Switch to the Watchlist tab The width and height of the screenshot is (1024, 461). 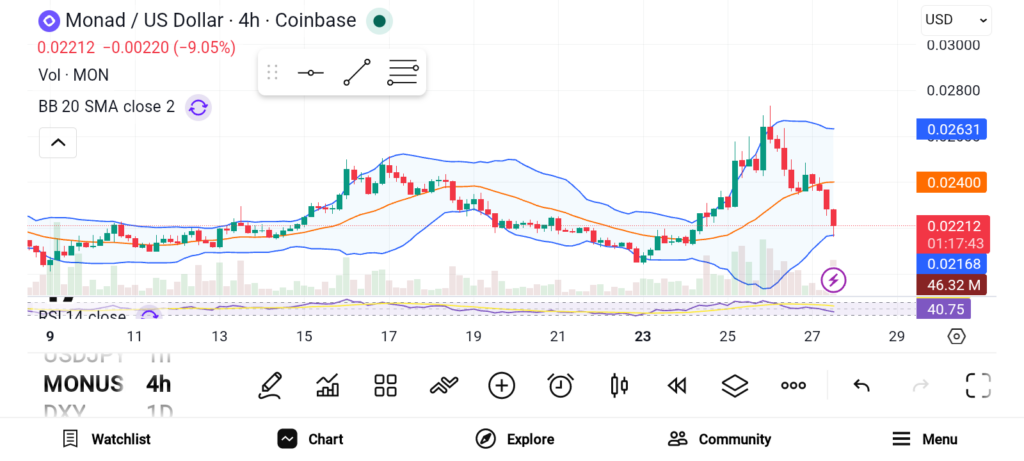107,439
